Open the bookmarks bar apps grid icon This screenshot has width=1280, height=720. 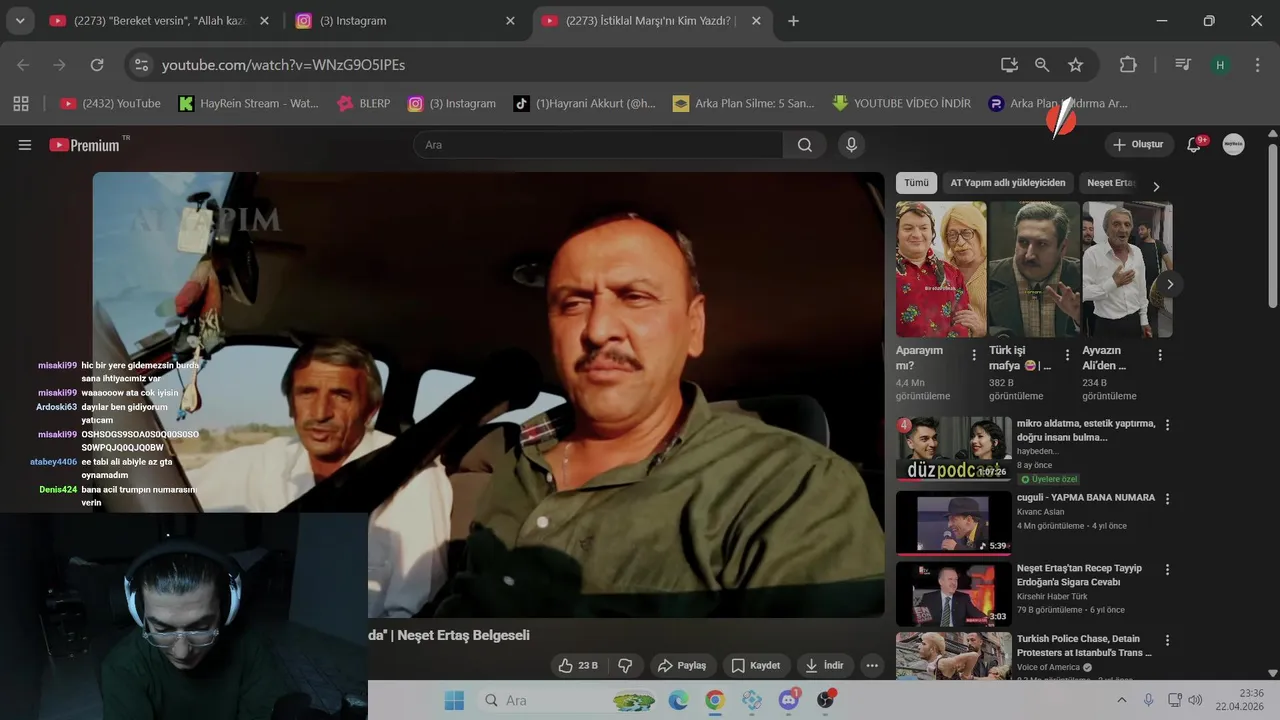(x=21, y=103)
